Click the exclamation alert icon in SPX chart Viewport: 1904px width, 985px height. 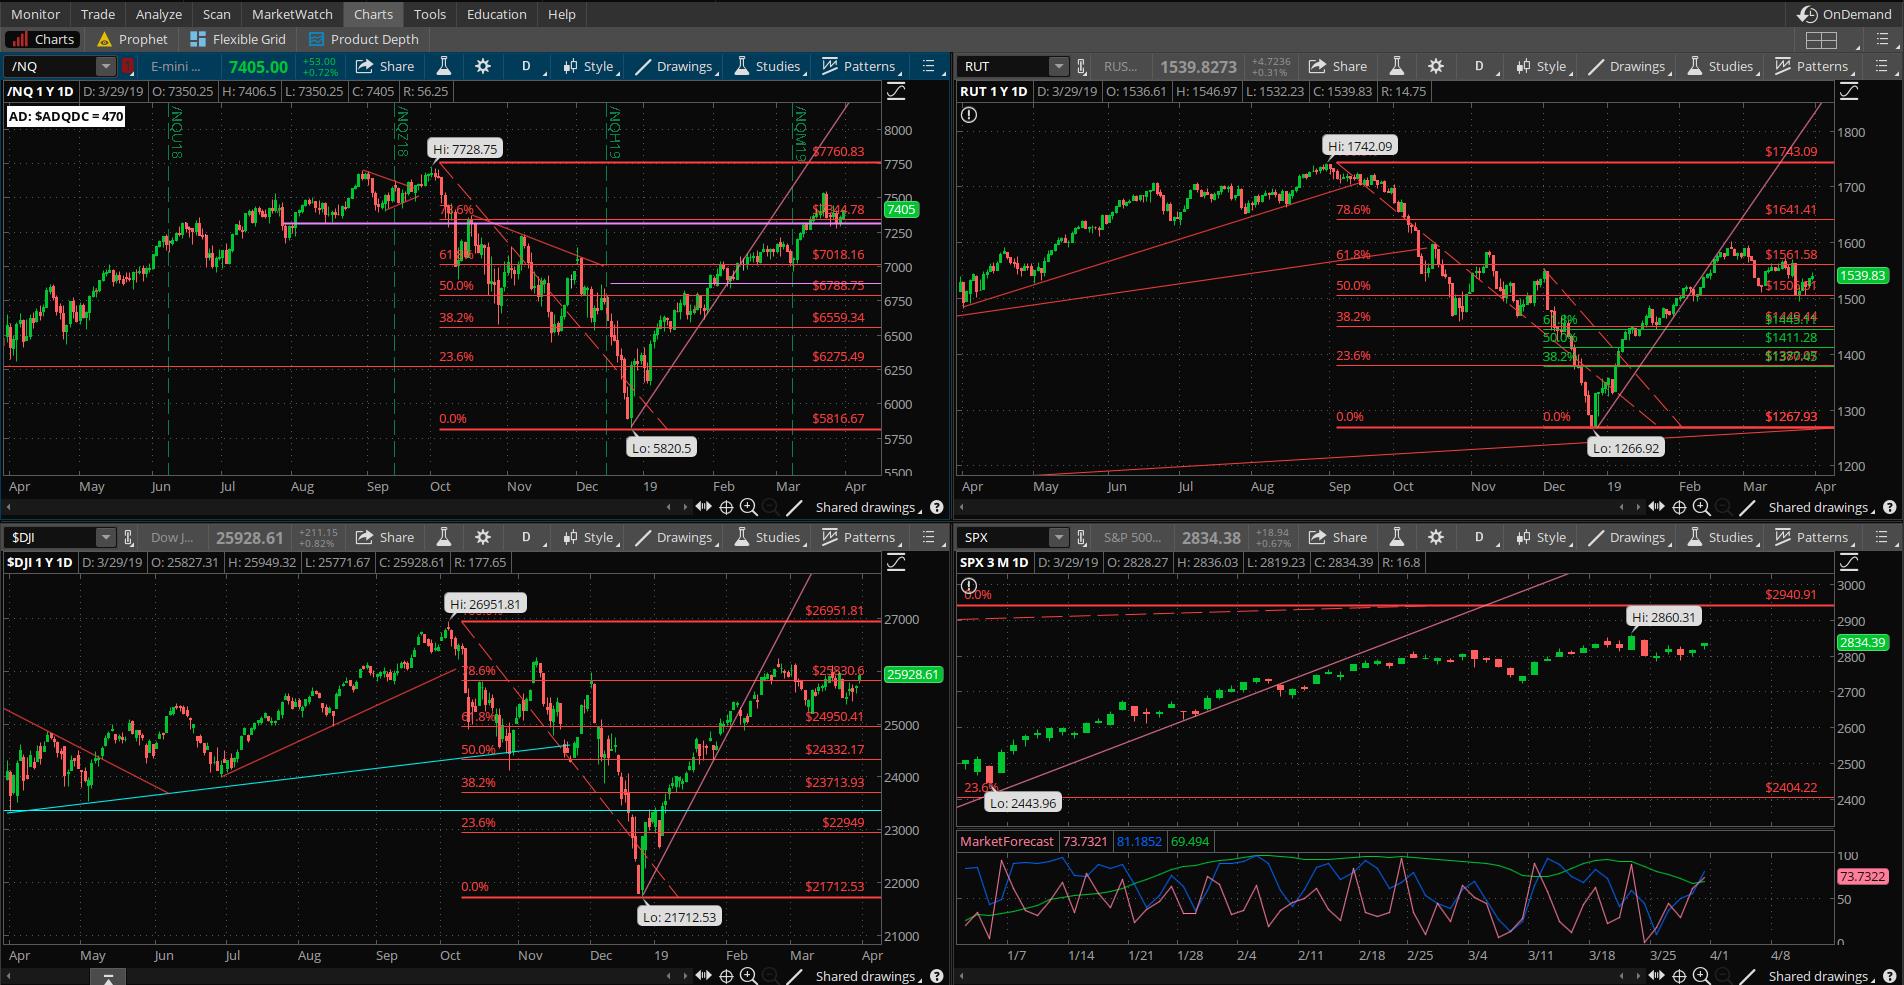coord(968,586)
